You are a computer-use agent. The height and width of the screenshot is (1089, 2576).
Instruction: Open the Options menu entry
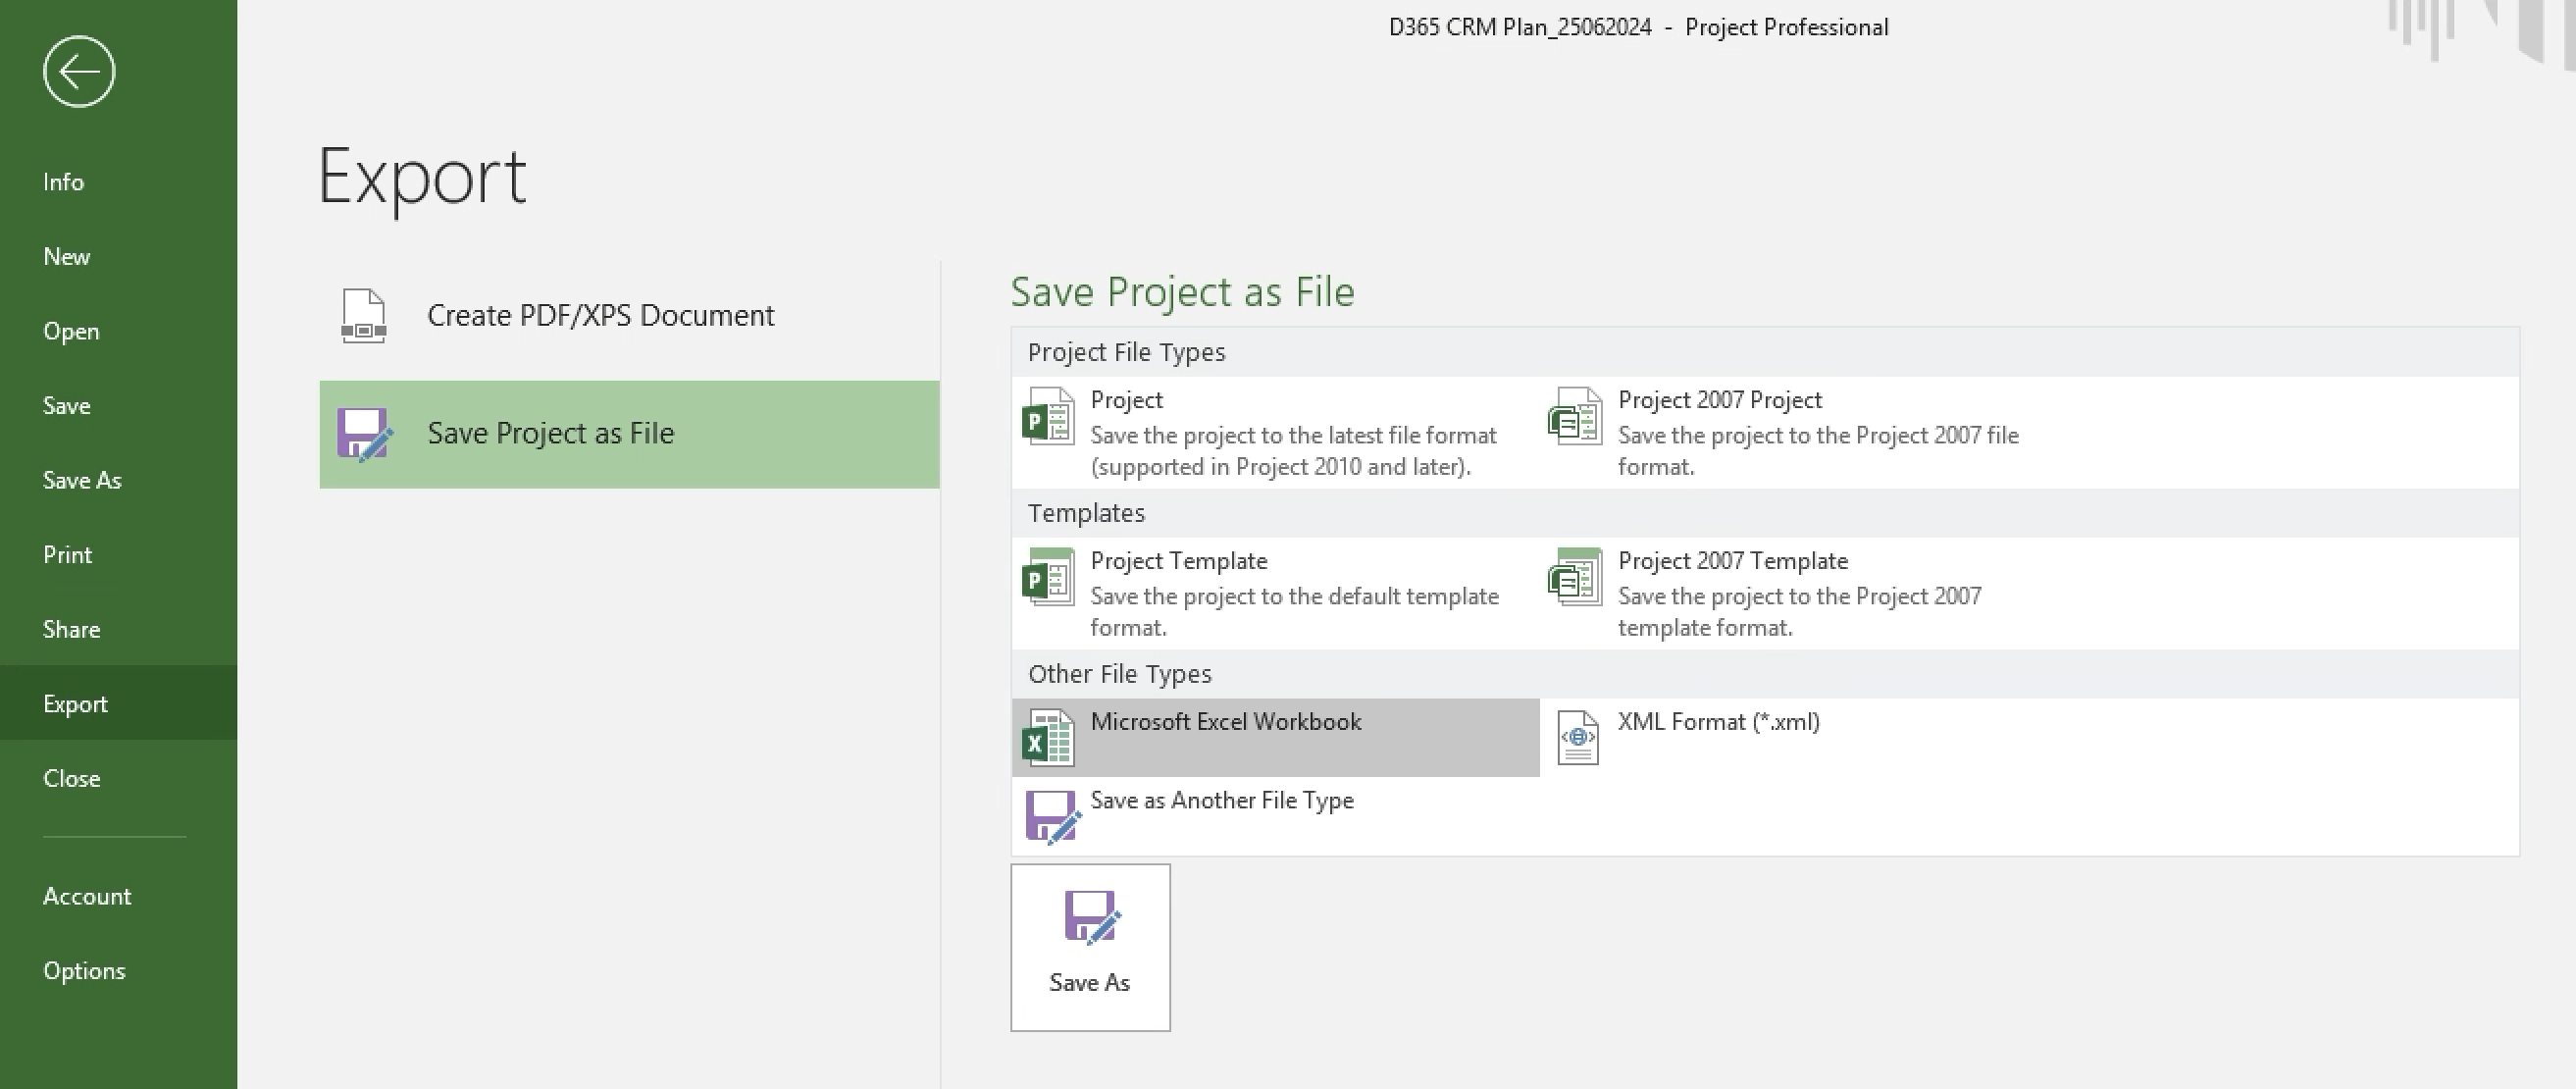click(x=84, y=971)
